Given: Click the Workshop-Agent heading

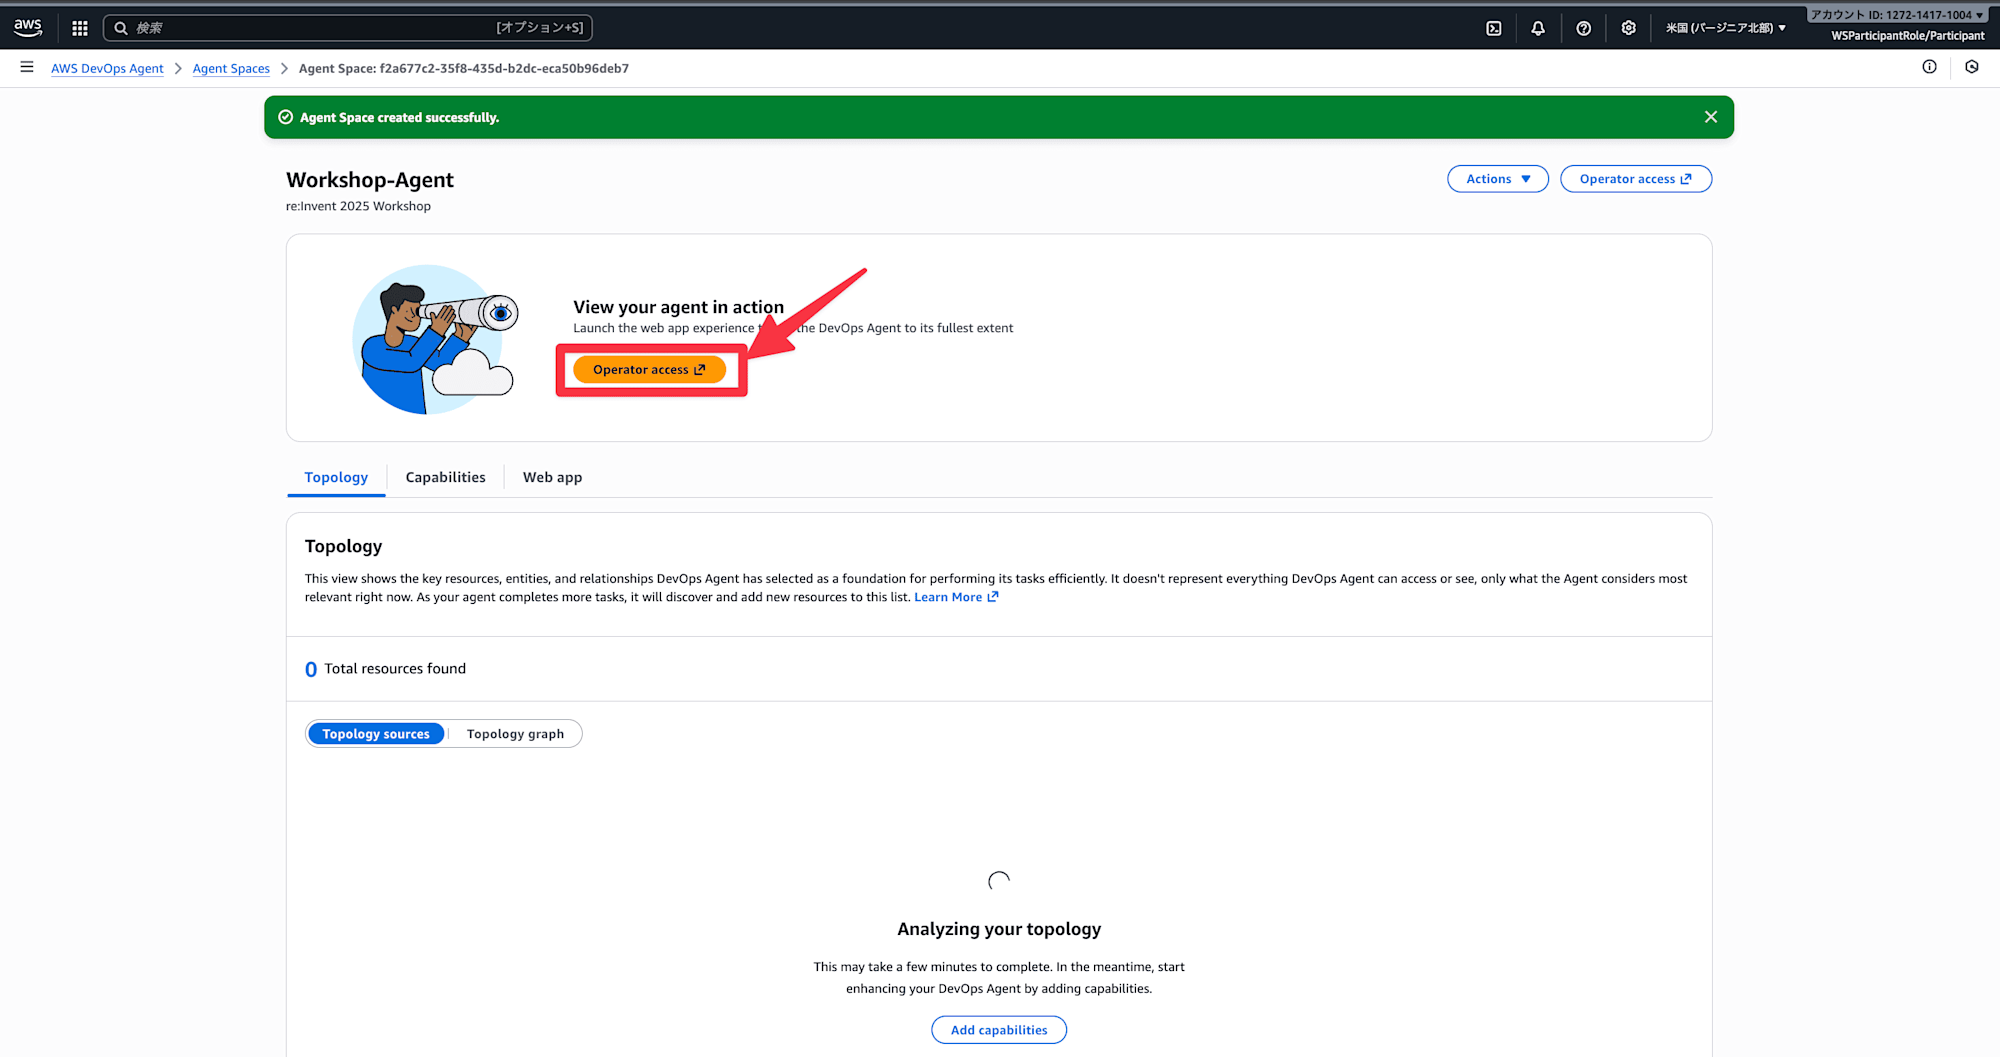Looking at the screenshot, I should click(370, 180).
